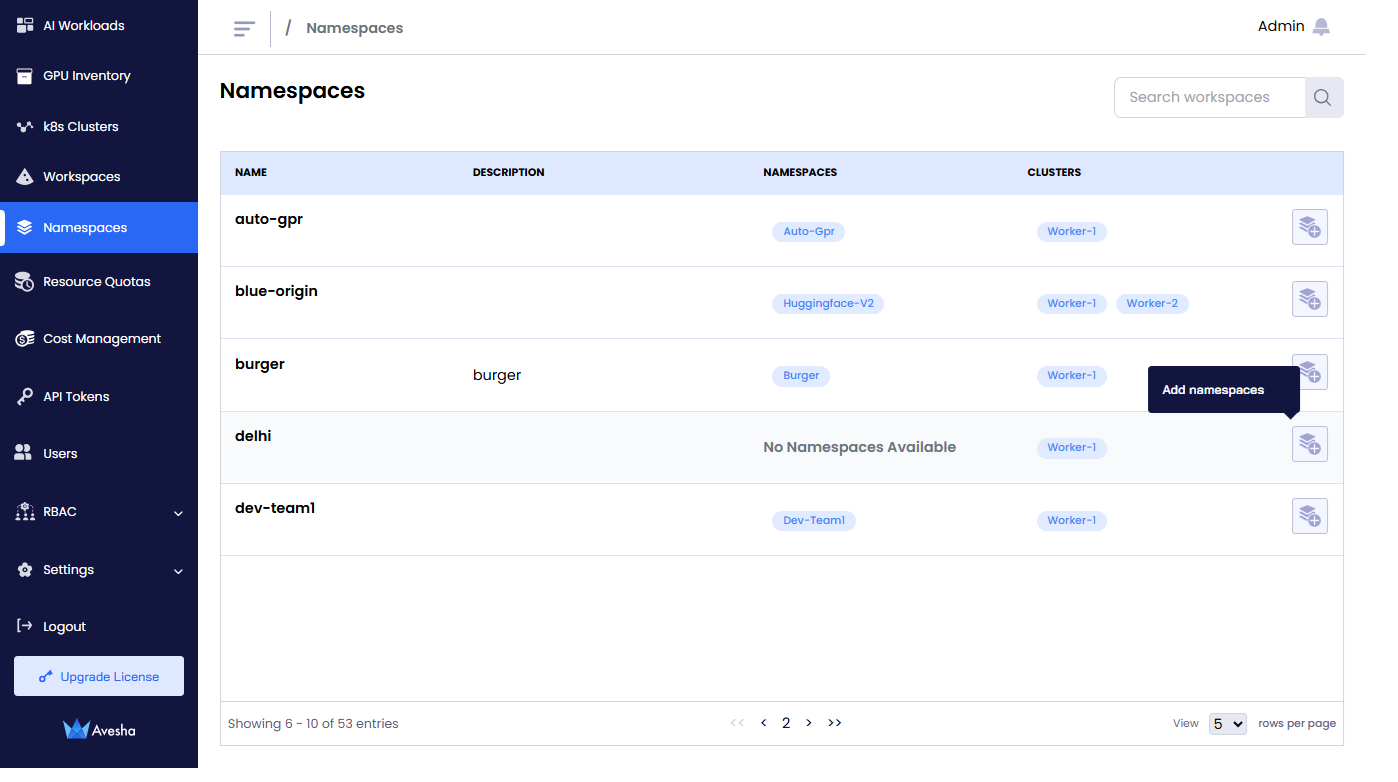Go to GPU Inventory page
The height and width of the screenshot is (782, 1398).
(87, 76)
